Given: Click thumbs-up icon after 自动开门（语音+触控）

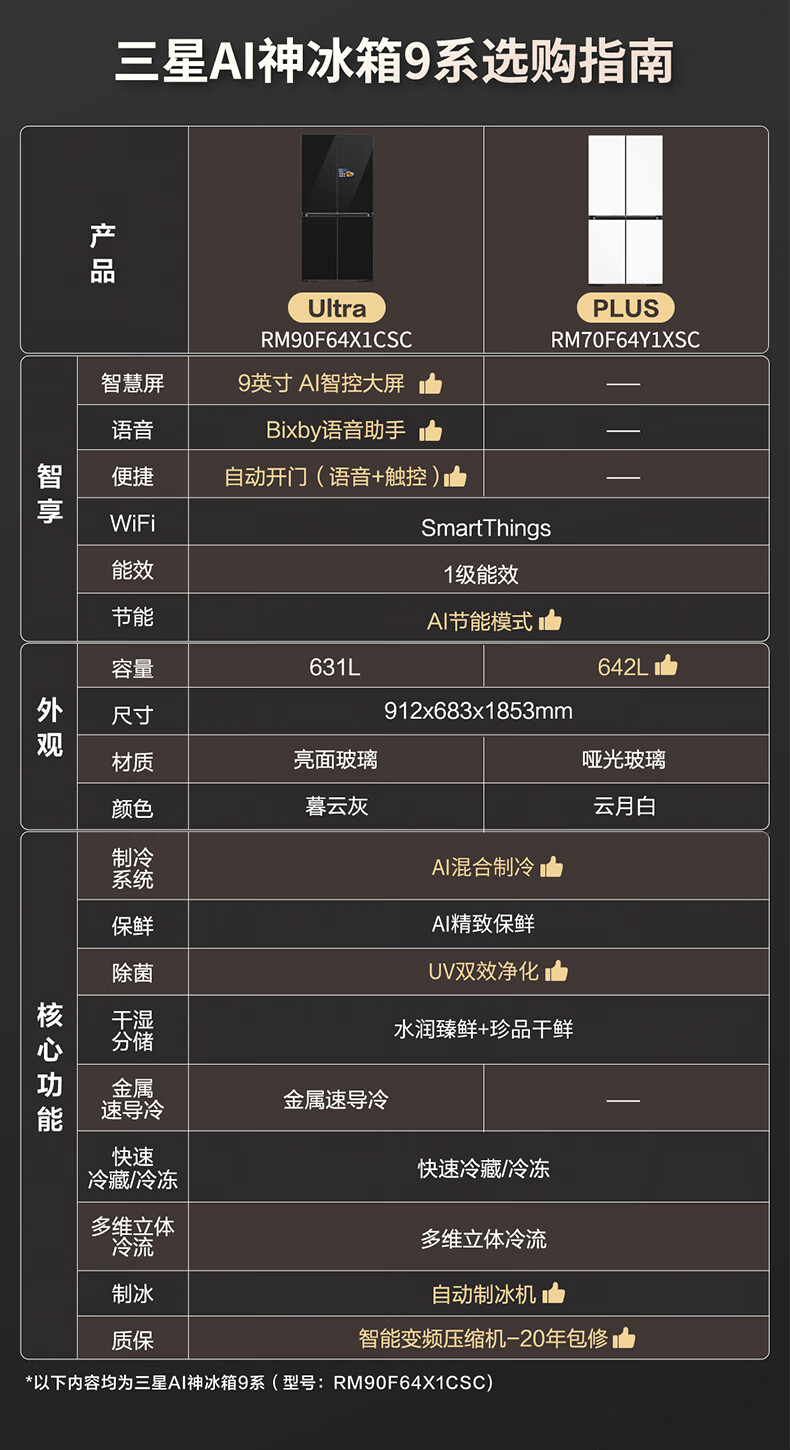Looking at the screenshot, I should click(x=455, y=477).
